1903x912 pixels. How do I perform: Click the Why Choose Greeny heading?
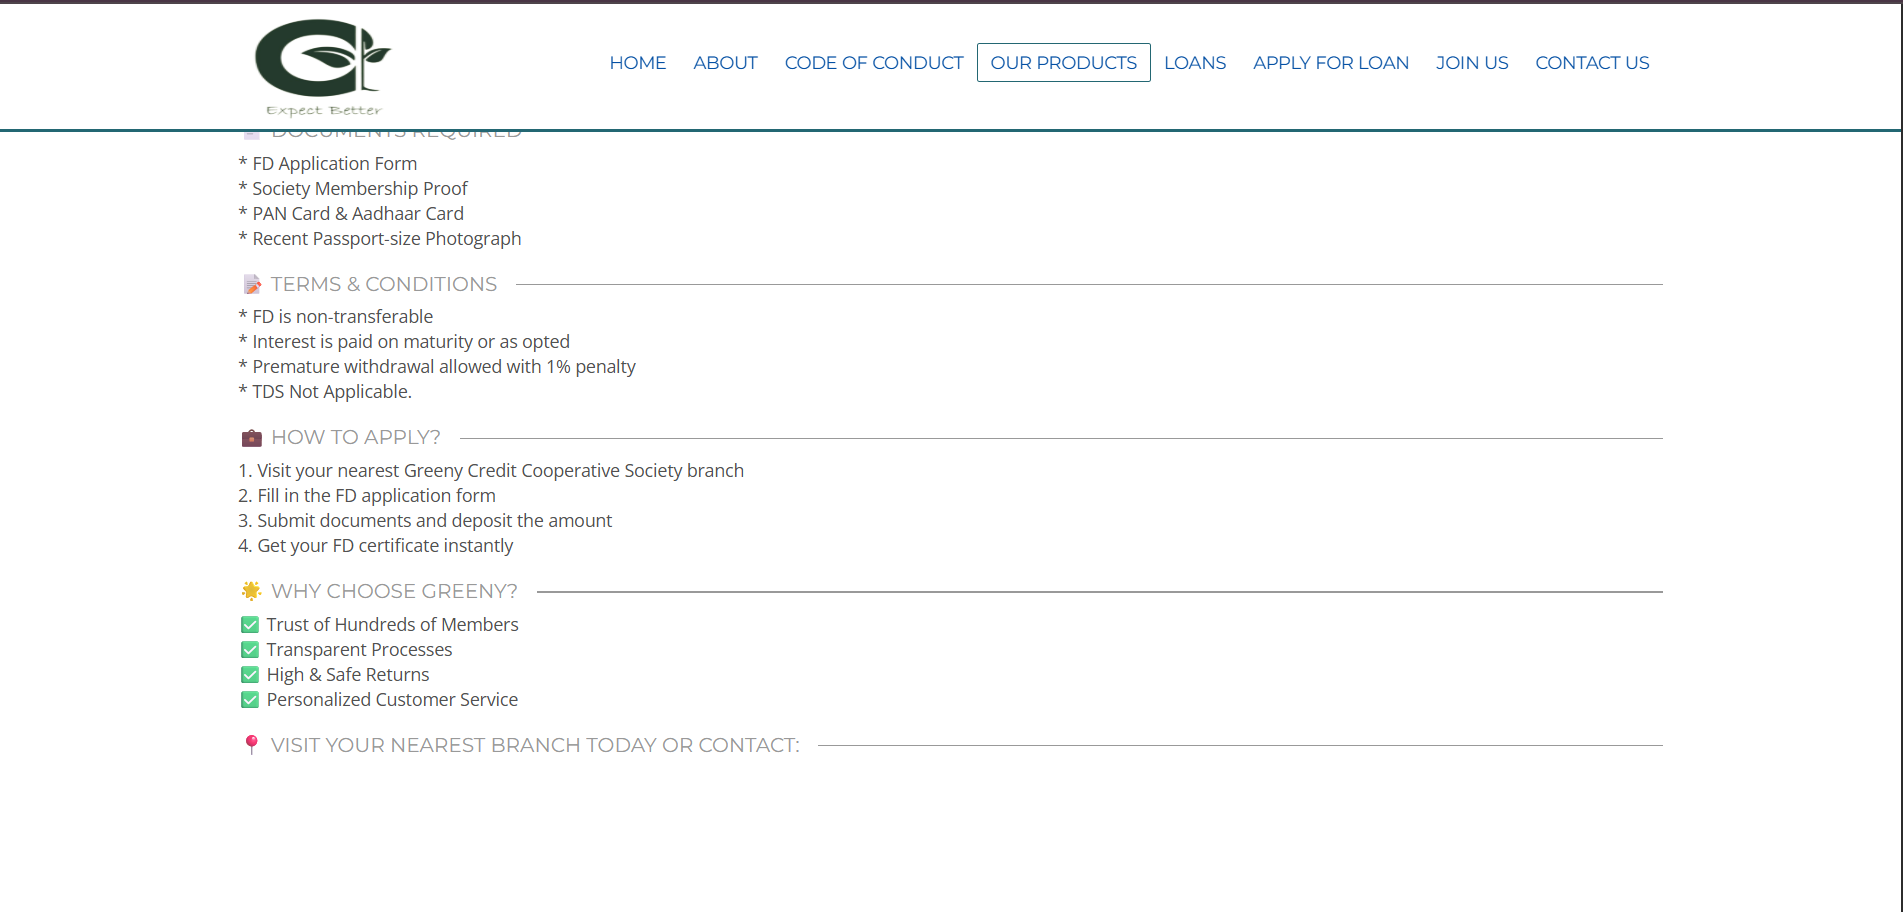pyautogui.click(x=394, y=591)
